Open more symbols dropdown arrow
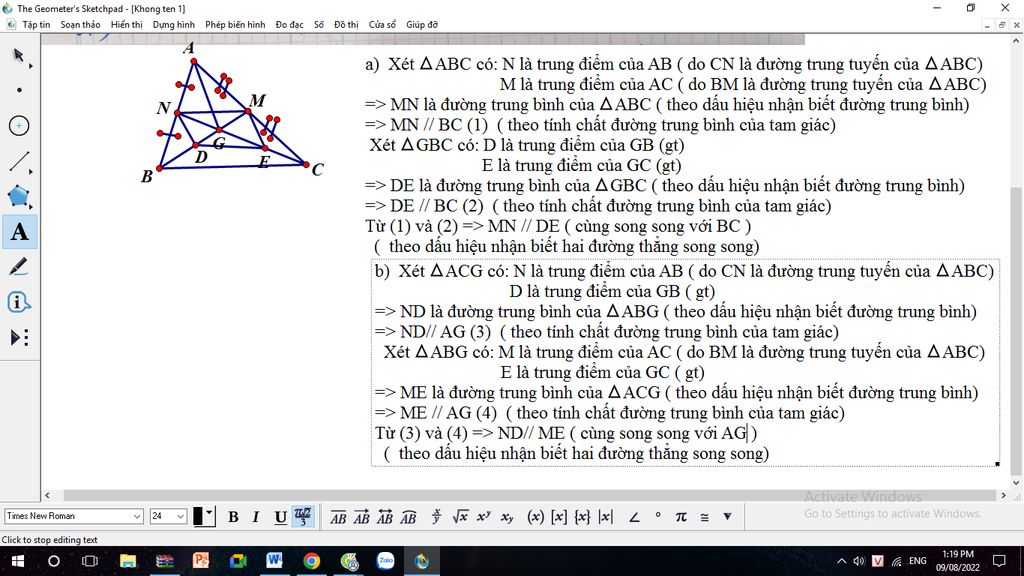The height and width of the screenshot is (576, 1024). point(728,517)
